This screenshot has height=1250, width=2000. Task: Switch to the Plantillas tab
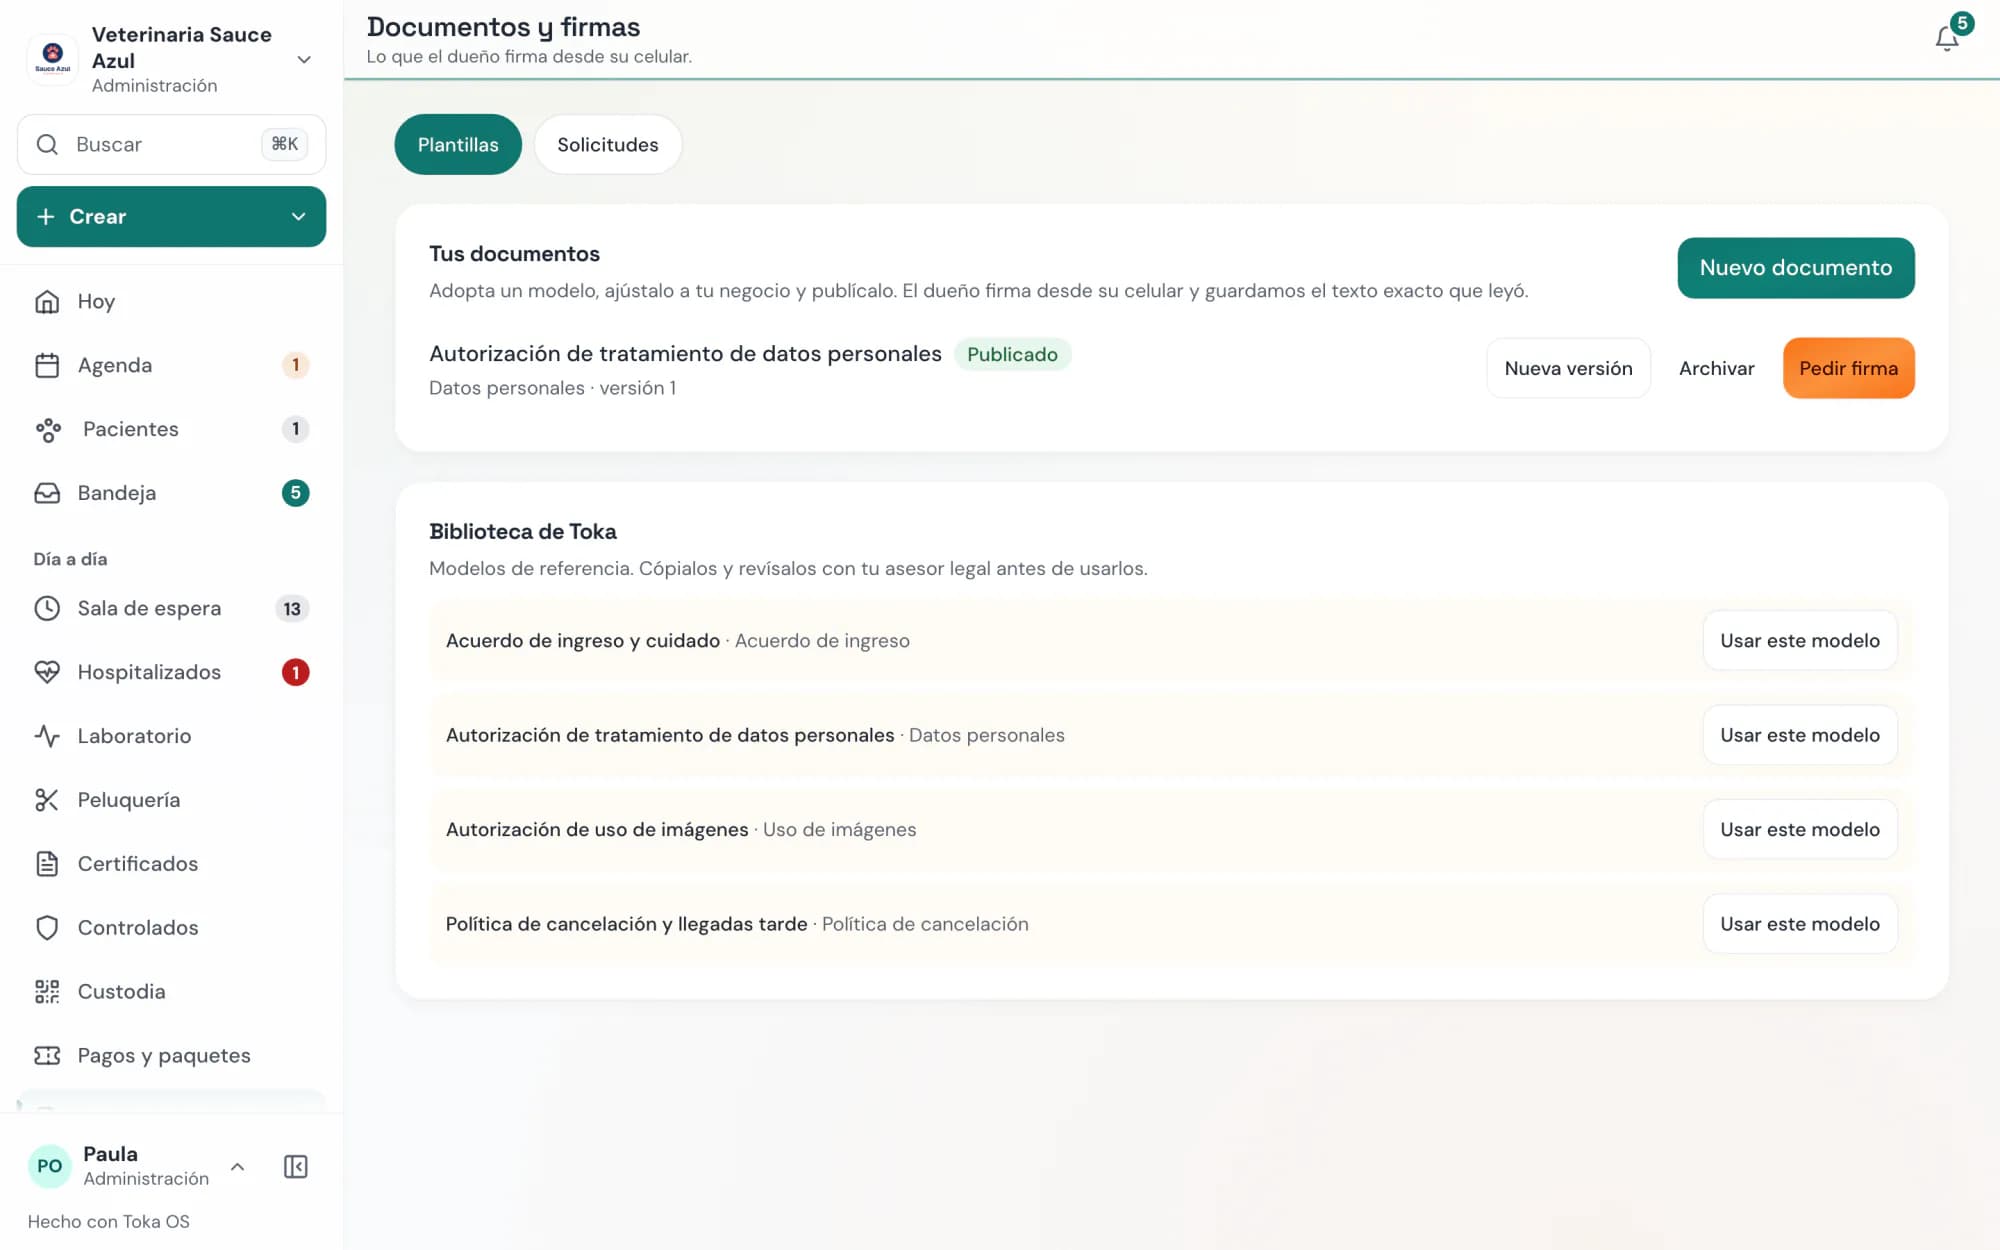(x=458, y=145)
